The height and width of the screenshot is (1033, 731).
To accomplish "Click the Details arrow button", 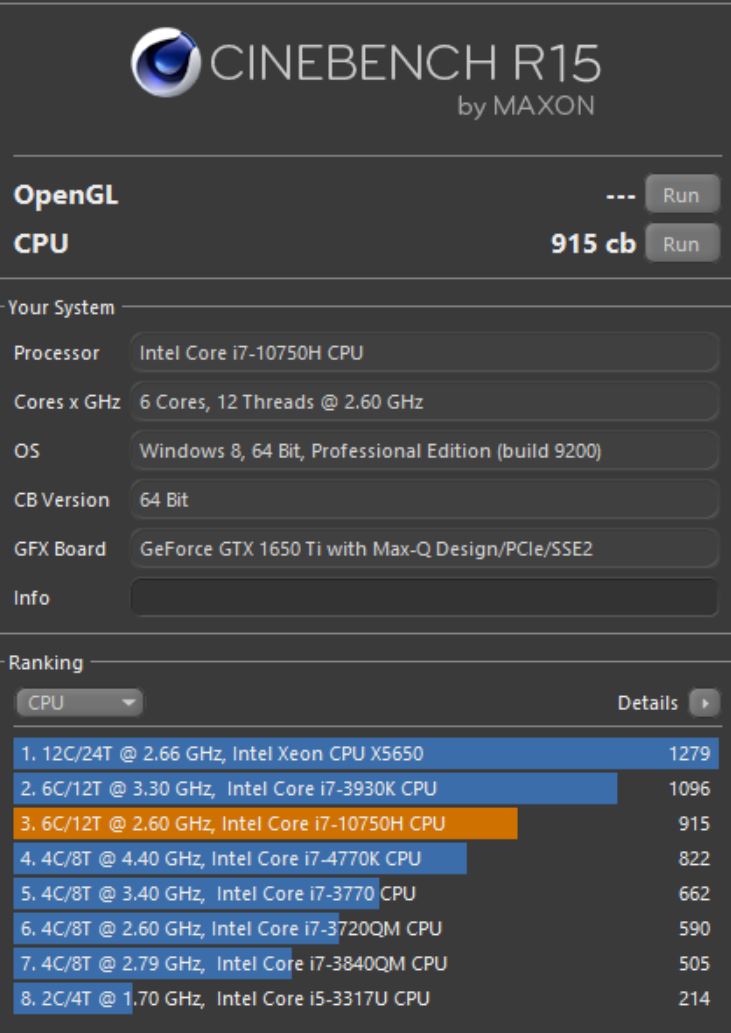I will 705,703.
